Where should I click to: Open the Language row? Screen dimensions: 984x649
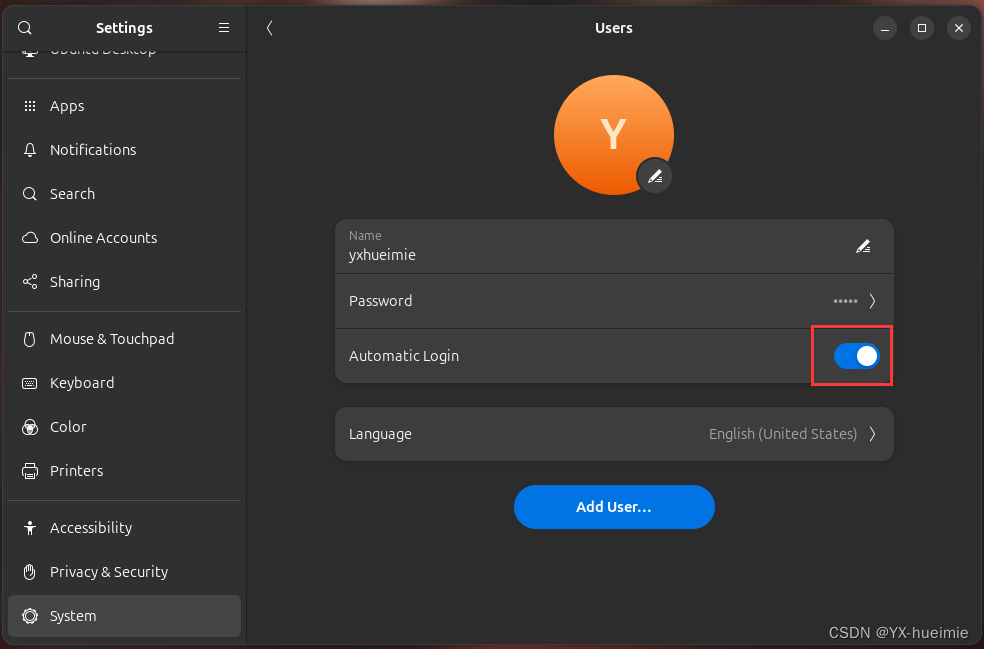point(614,434)
